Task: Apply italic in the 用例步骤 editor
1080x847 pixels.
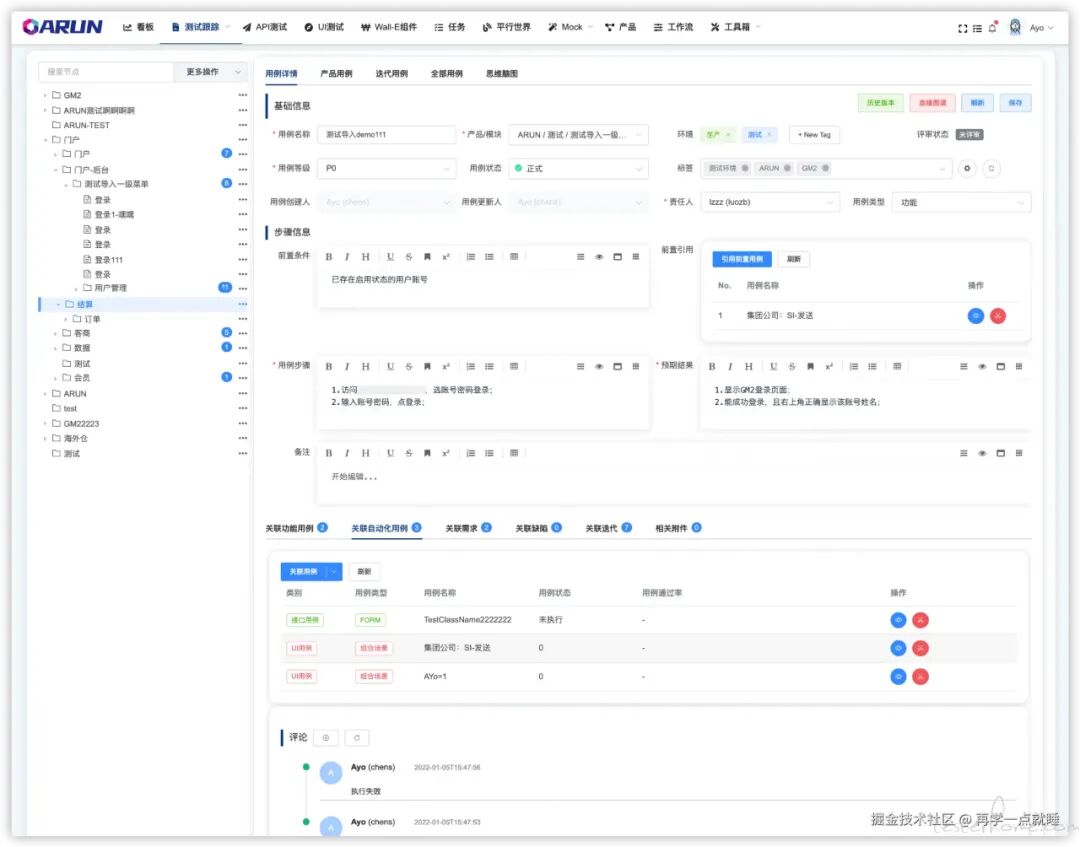Action: point(346,366)
